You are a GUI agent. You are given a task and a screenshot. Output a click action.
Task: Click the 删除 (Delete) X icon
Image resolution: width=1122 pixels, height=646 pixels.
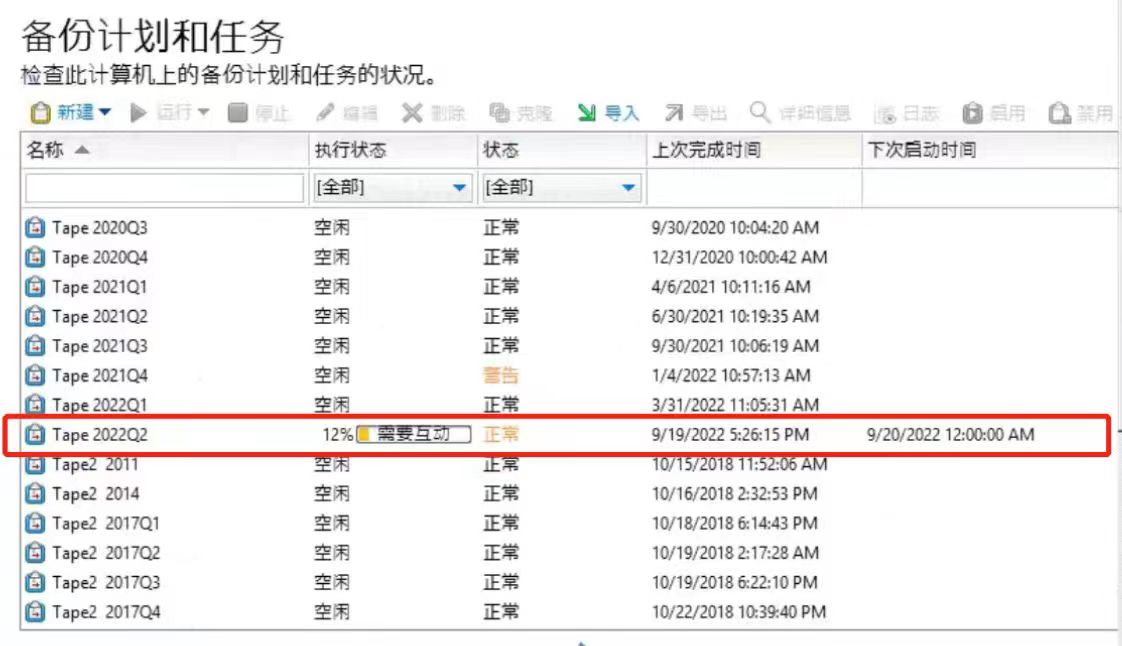tap(411, 113)
